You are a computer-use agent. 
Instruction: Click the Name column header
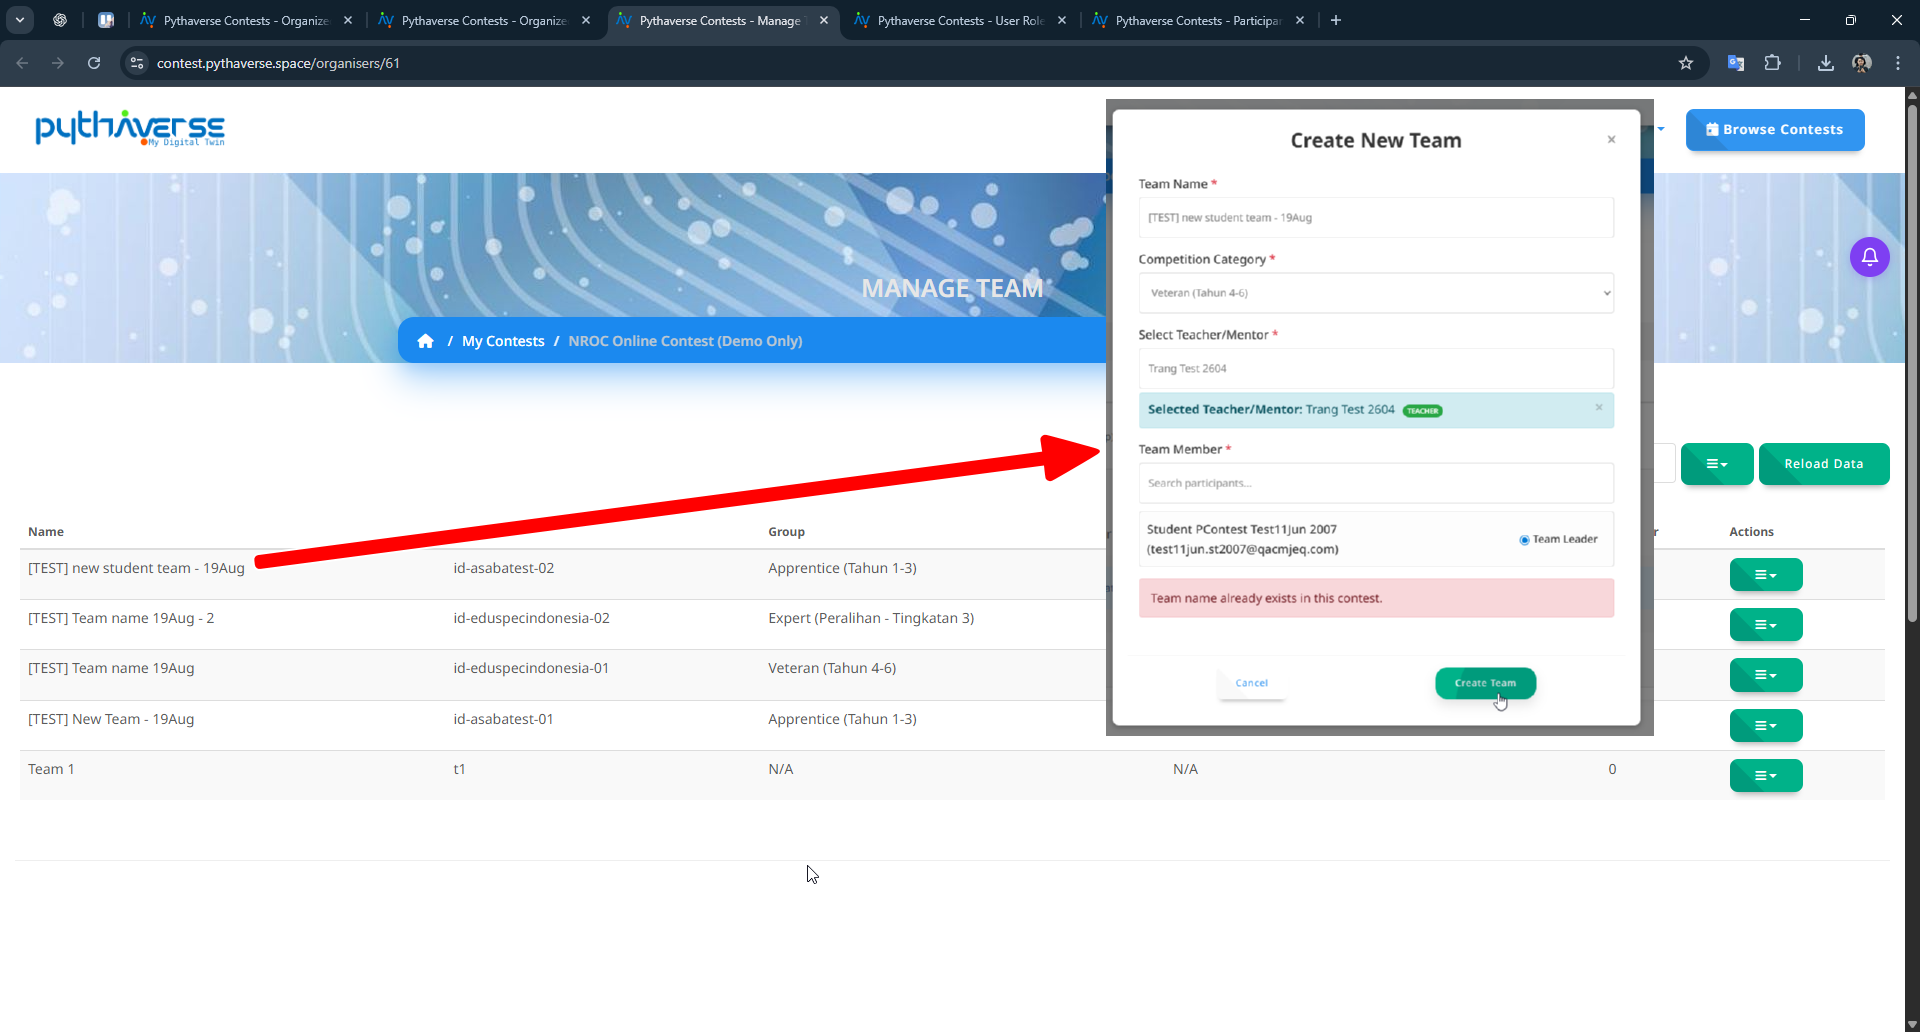coord(46,532)
